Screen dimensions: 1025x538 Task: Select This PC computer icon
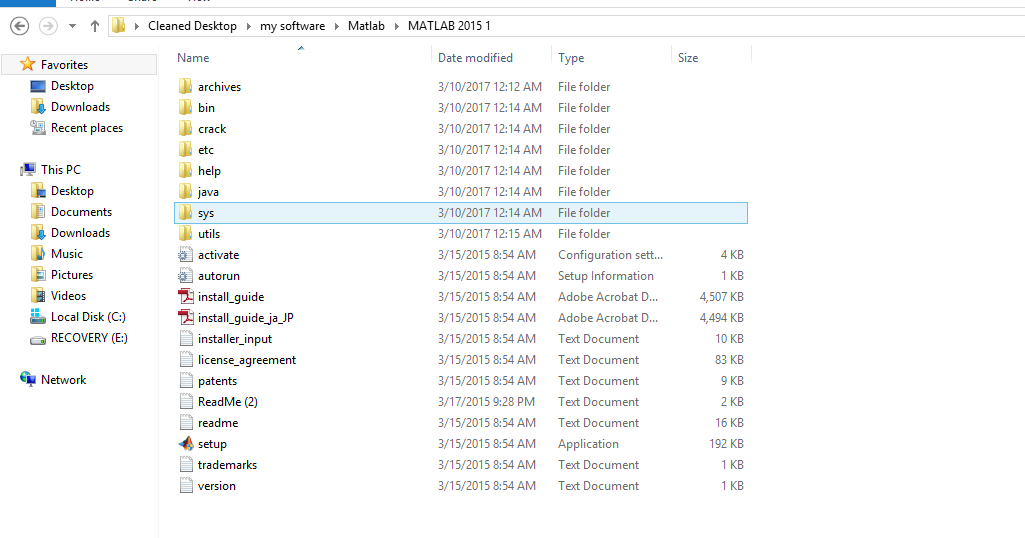(x=27, y=170)
